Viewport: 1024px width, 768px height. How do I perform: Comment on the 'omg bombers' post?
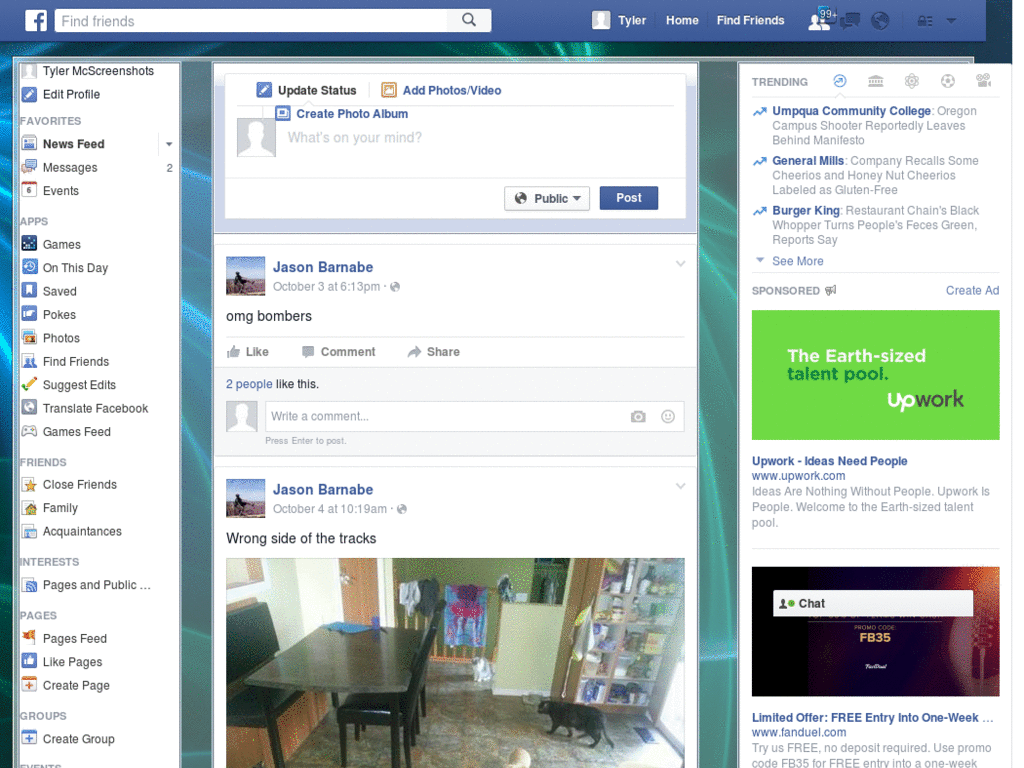(338, 352)
